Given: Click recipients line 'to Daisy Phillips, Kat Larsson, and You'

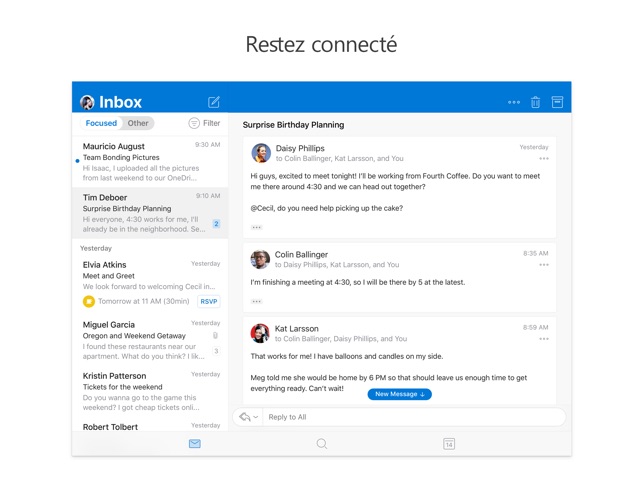Looking at the screenshot, I should pyautogui.click(x=337, y=265).
